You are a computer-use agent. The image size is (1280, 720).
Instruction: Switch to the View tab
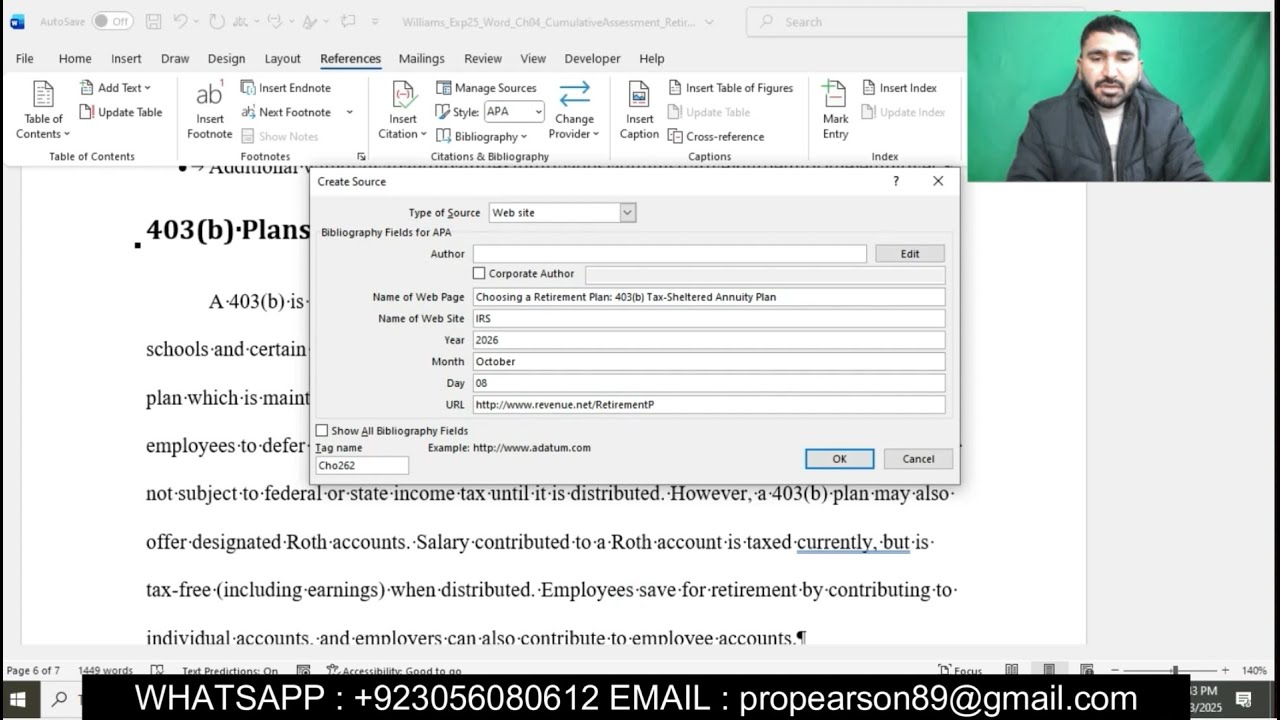(533, 59)
